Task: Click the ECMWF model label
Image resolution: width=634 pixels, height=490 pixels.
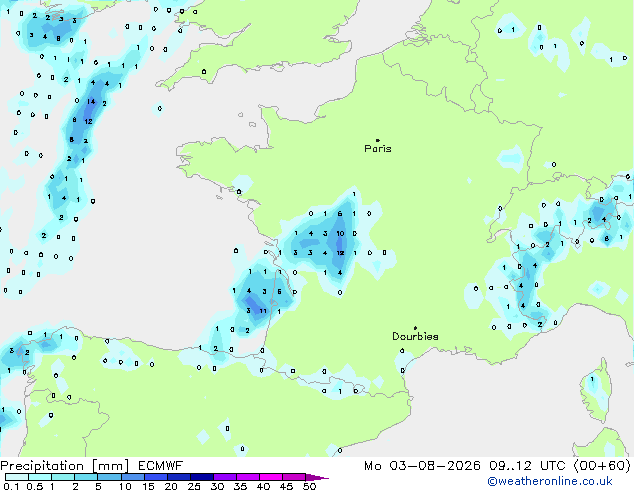Action: point(161,466)
